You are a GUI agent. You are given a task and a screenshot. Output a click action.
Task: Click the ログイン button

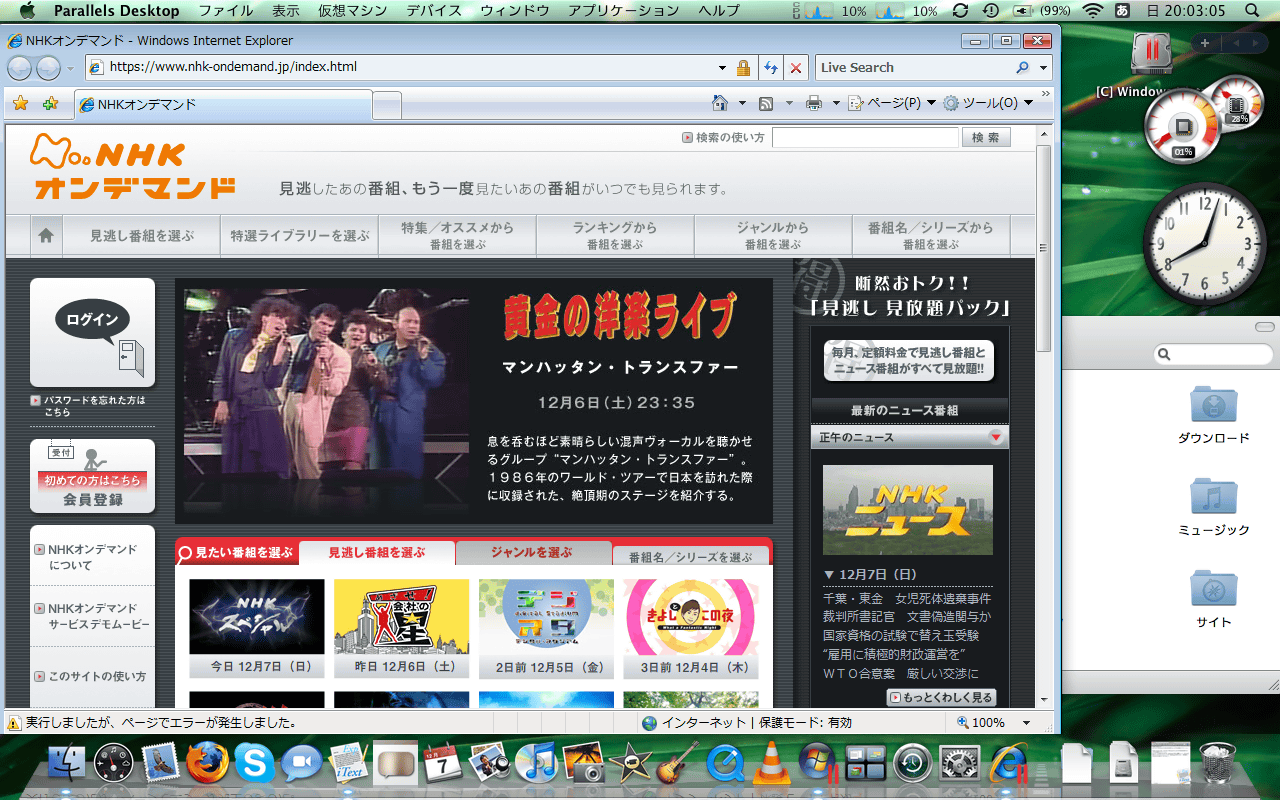93,332
